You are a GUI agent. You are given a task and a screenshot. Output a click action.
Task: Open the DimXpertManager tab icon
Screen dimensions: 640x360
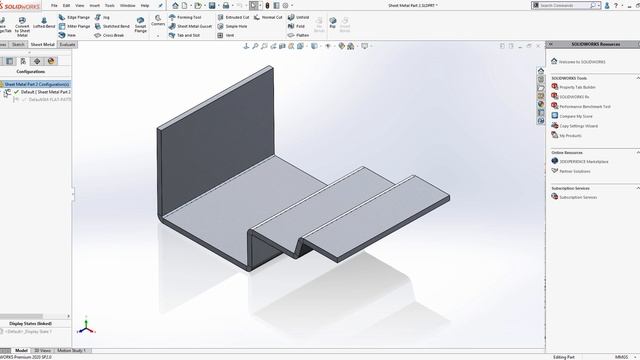click(37, 61)
